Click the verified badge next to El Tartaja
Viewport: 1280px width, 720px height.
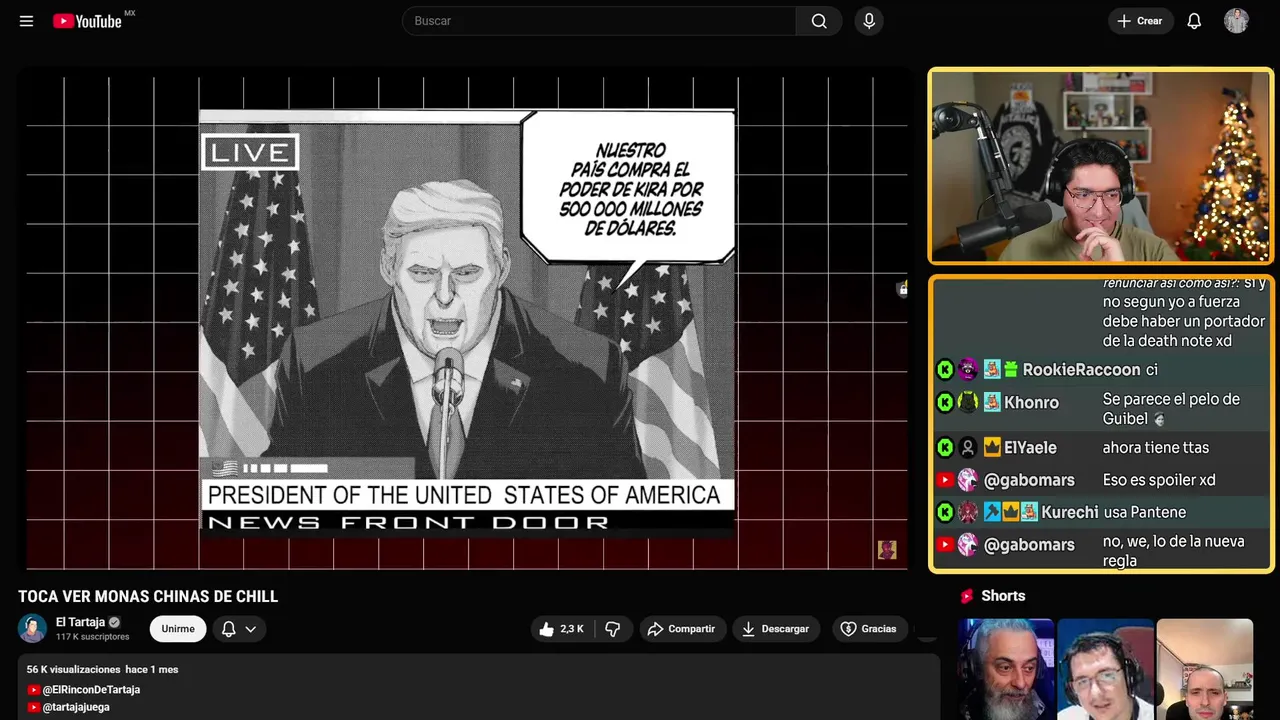114,622
